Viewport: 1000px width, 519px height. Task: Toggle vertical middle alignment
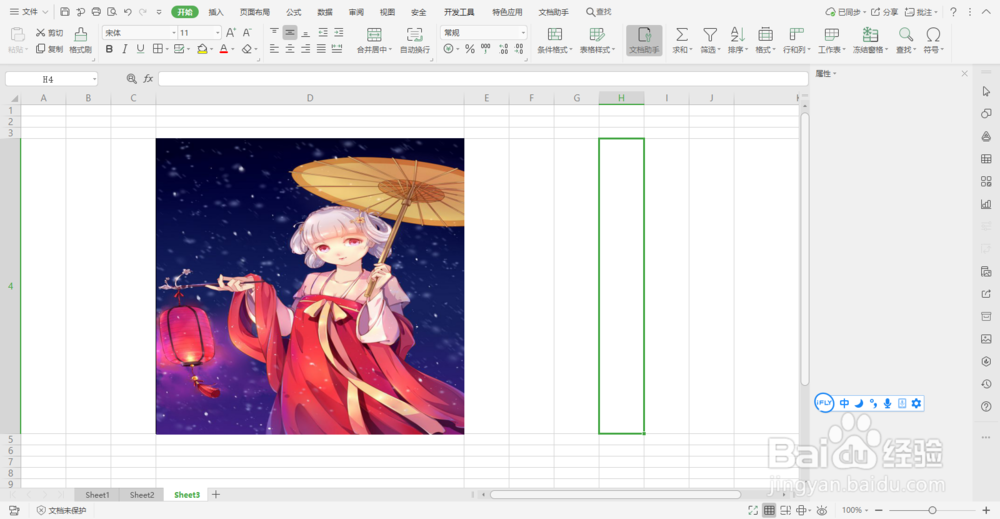click(x=290, y=33)
